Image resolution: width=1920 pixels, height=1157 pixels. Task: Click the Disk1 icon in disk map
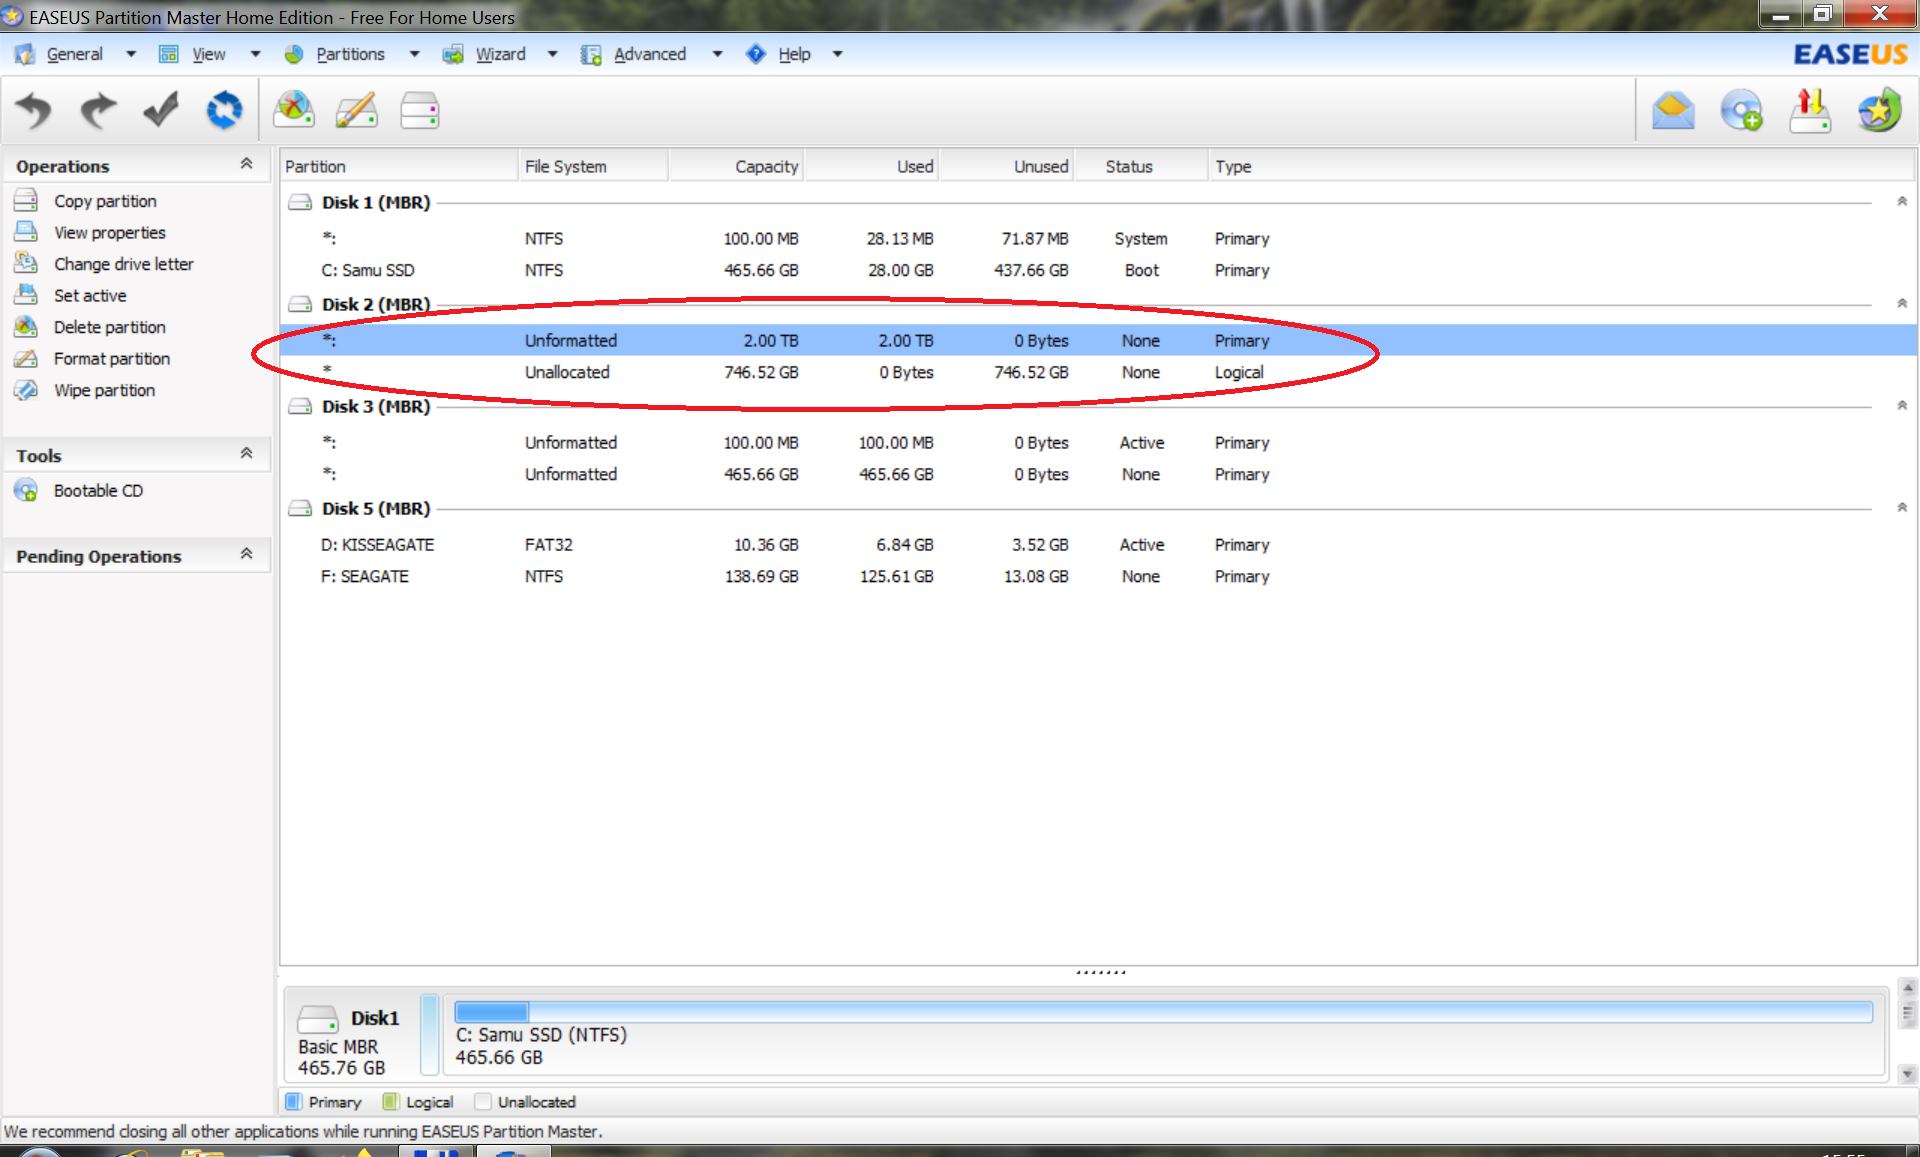318,1019
